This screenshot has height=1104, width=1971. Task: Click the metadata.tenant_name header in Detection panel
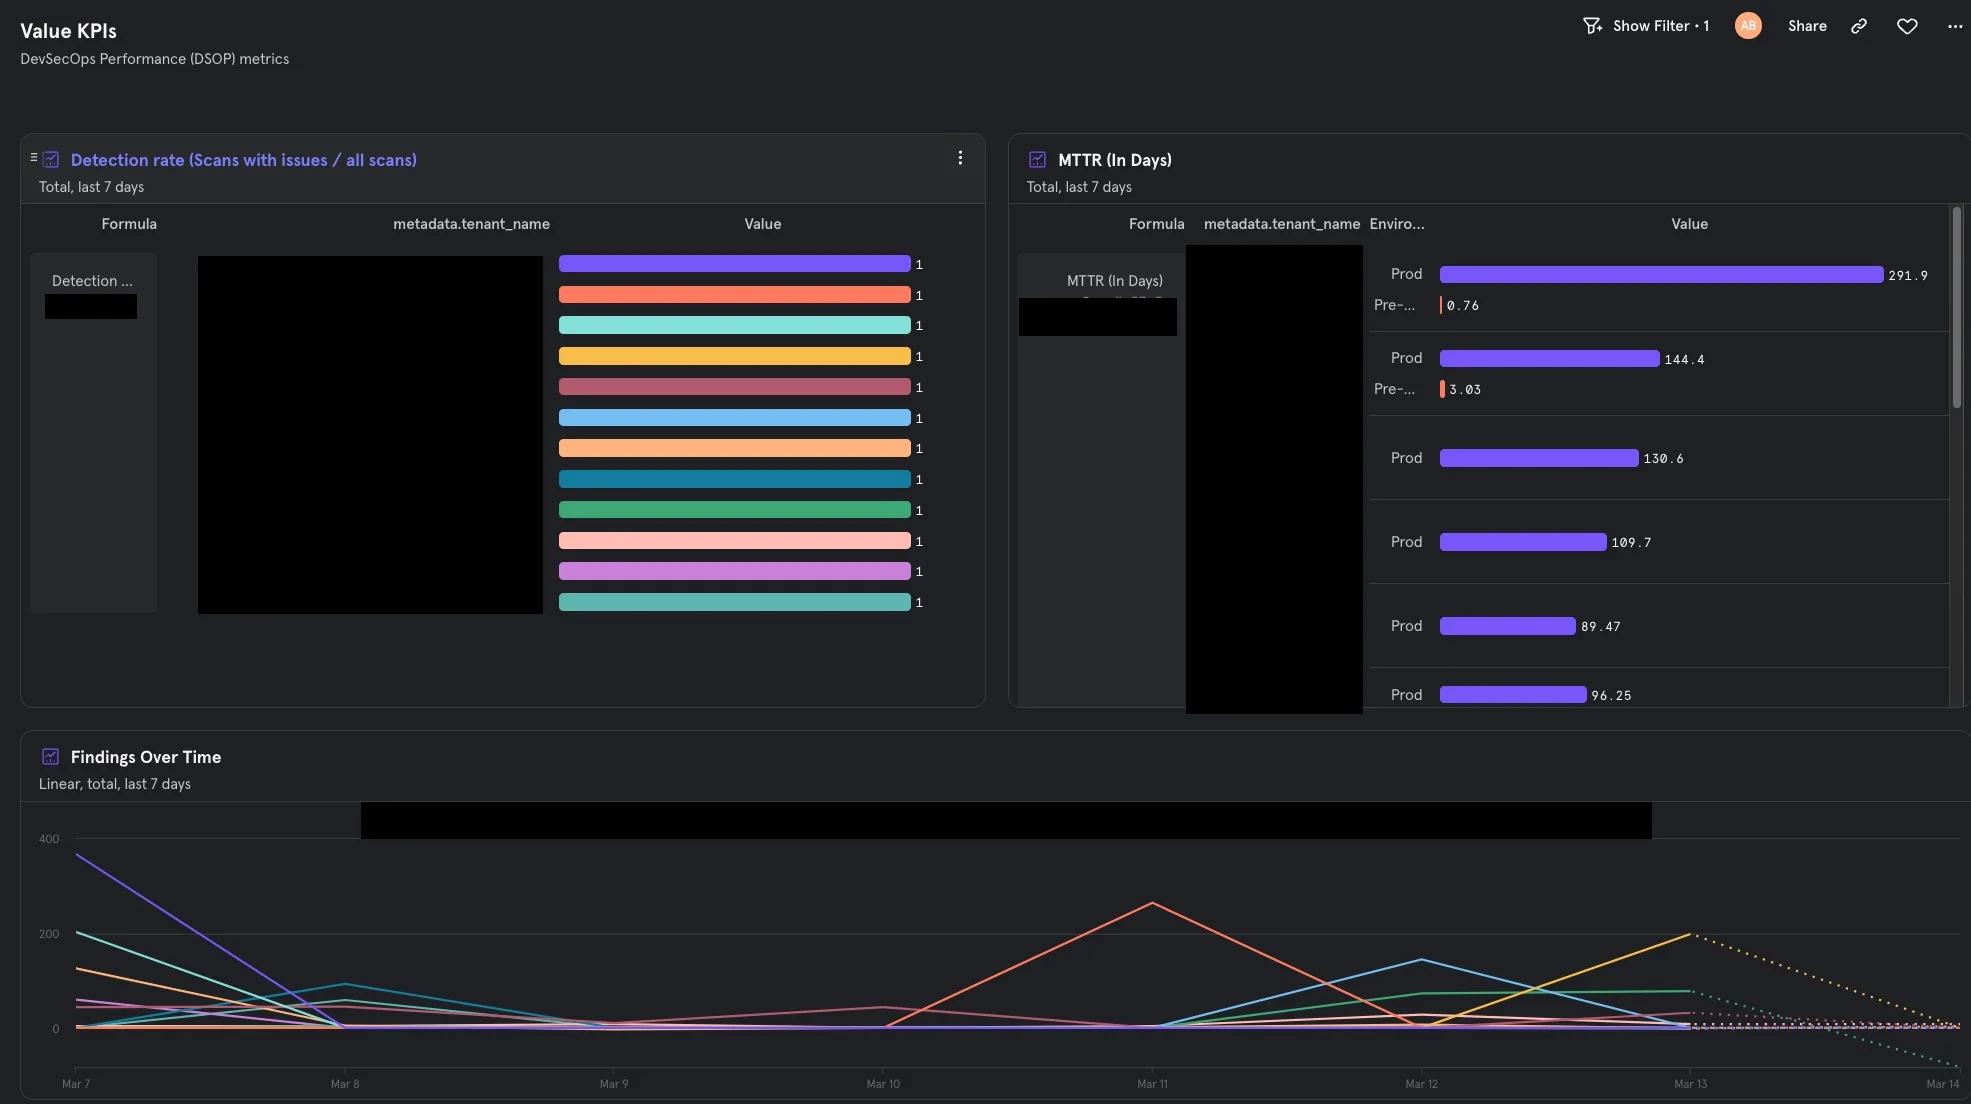point(471,224)
